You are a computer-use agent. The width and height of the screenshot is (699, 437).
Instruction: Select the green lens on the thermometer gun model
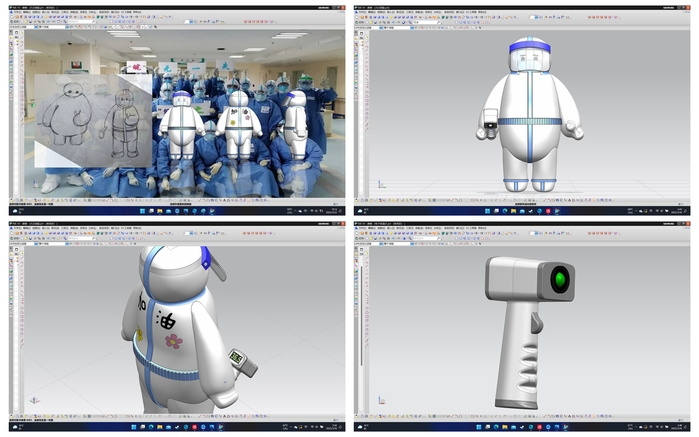coord(562,276)
